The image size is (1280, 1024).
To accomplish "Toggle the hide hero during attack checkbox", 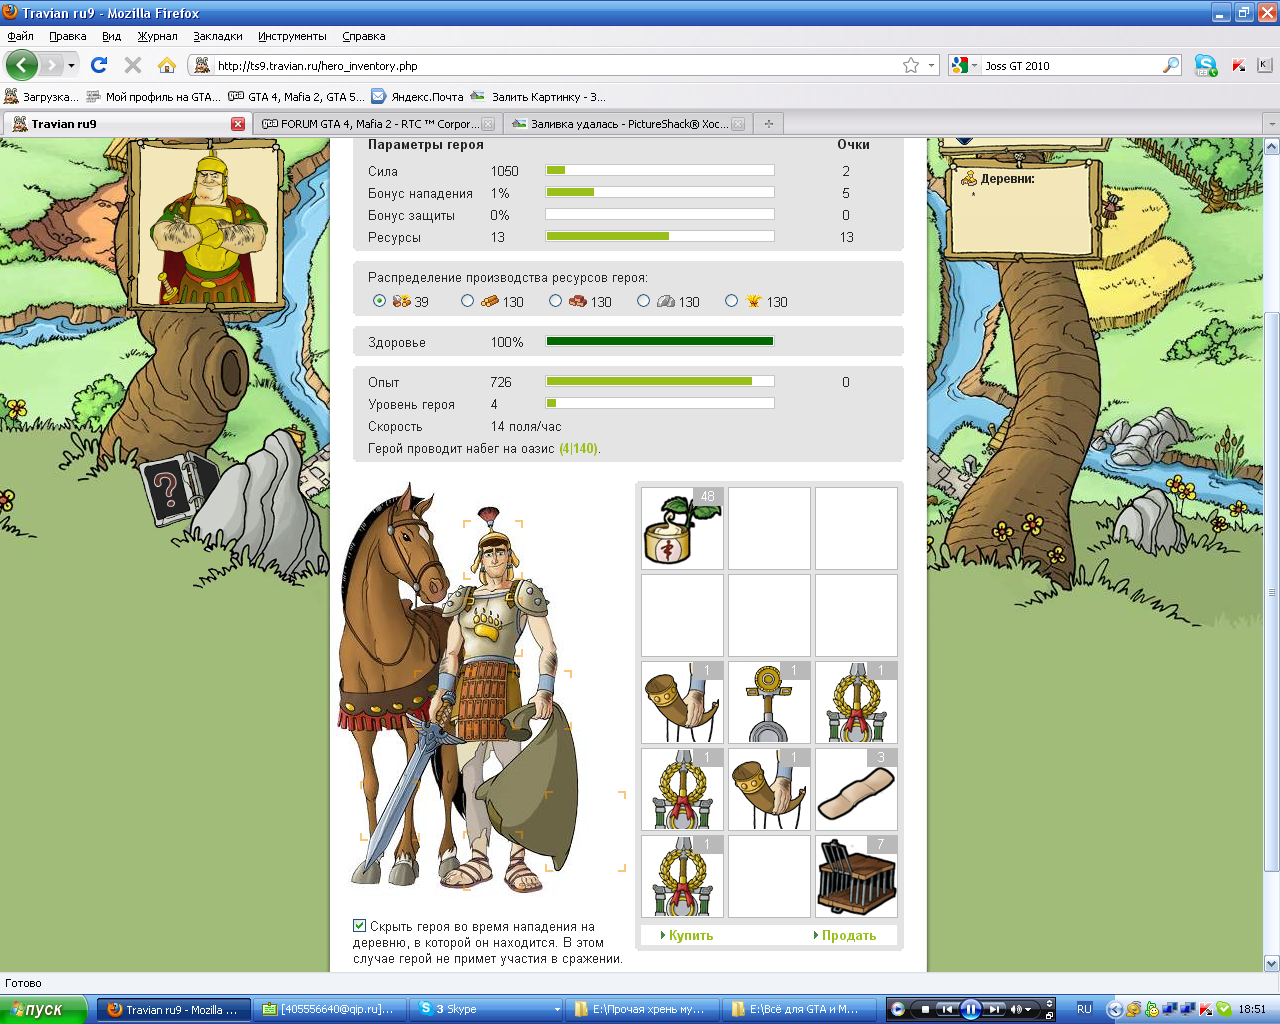I will click(360, 926).
